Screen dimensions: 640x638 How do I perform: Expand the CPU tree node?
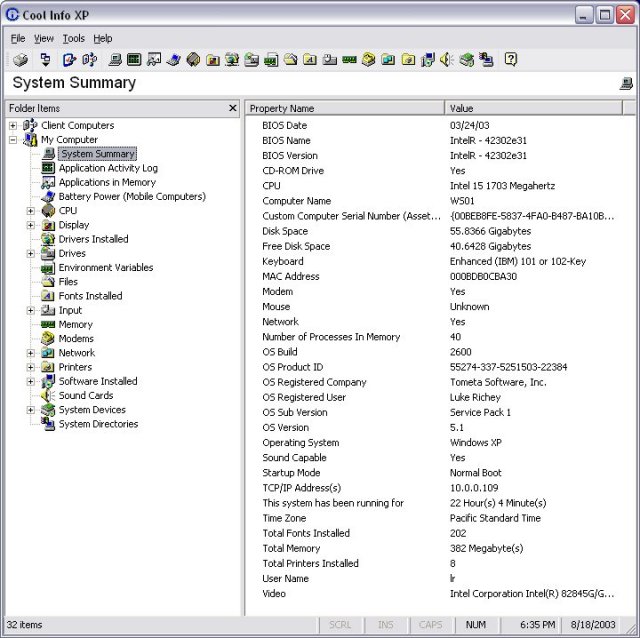31,211
